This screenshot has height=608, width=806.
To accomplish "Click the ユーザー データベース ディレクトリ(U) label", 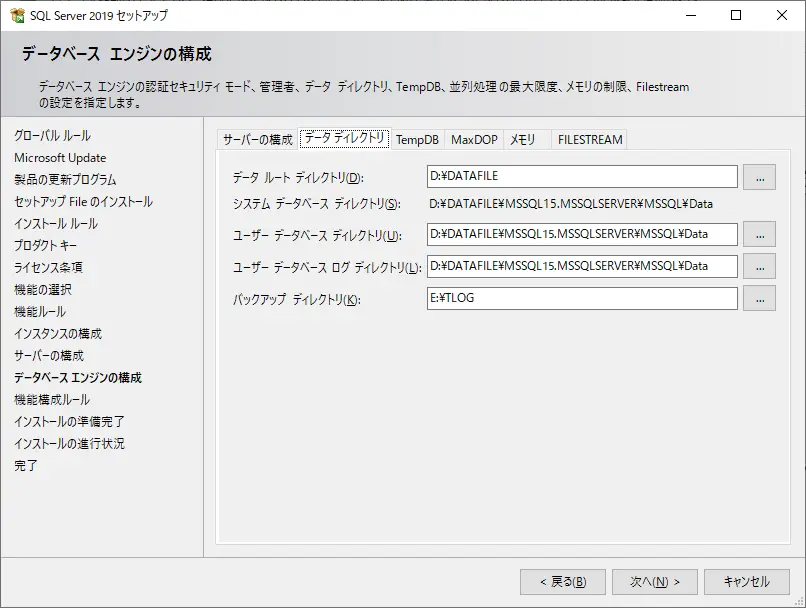I will 317,236.
